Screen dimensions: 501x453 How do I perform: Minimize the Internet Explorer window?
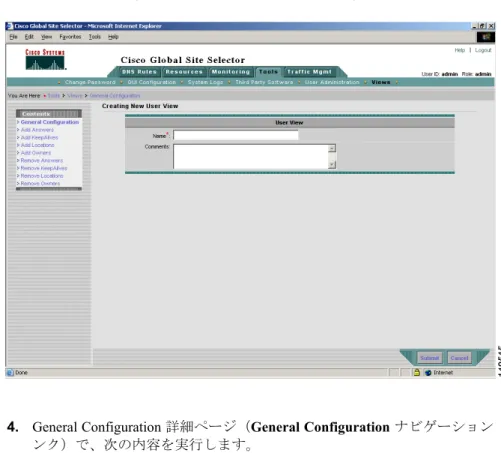475,26
